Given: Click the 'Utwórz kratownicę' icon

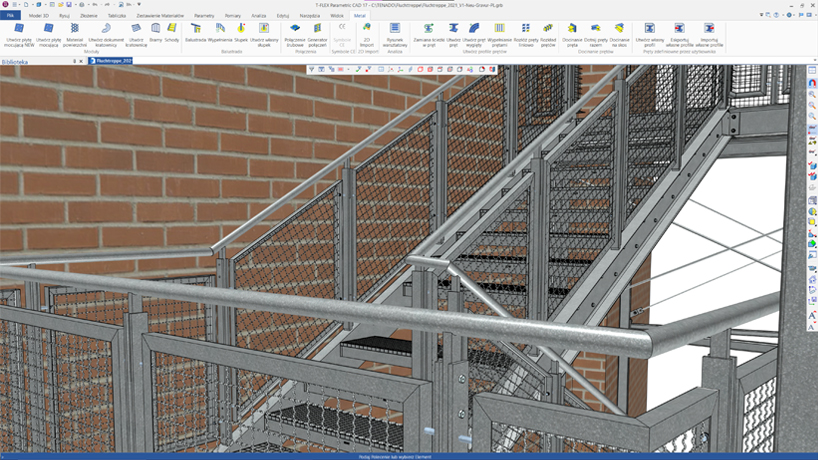Looking at the screenshot, I should [x=136, y=35].
